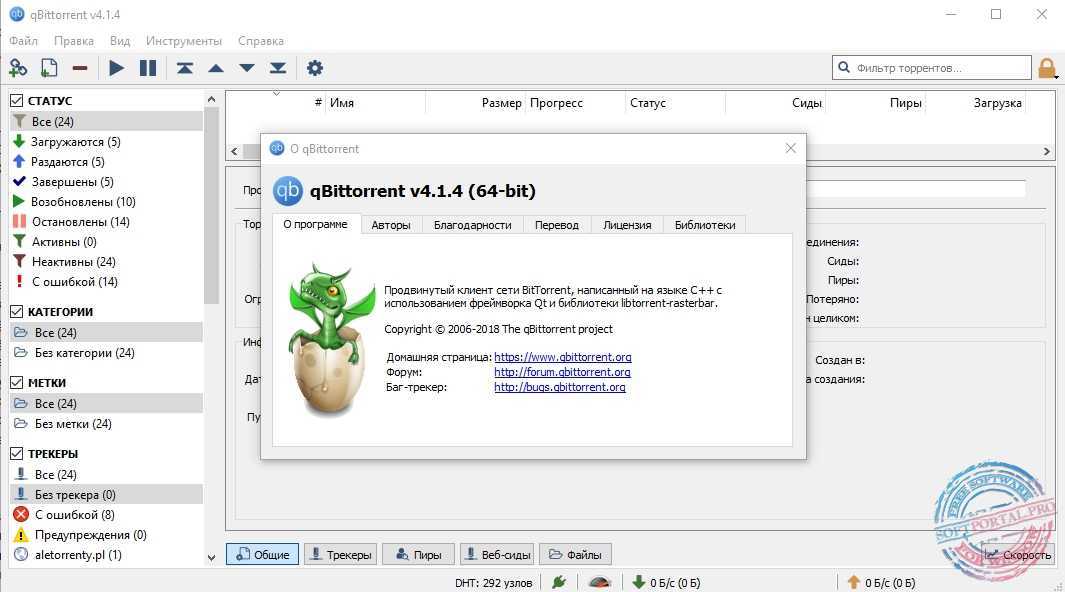Select tracker filter С ошибкой (8)
The width and height of the screenshot is (1065, 592).
pyautogui.click(x=75, y=515)
